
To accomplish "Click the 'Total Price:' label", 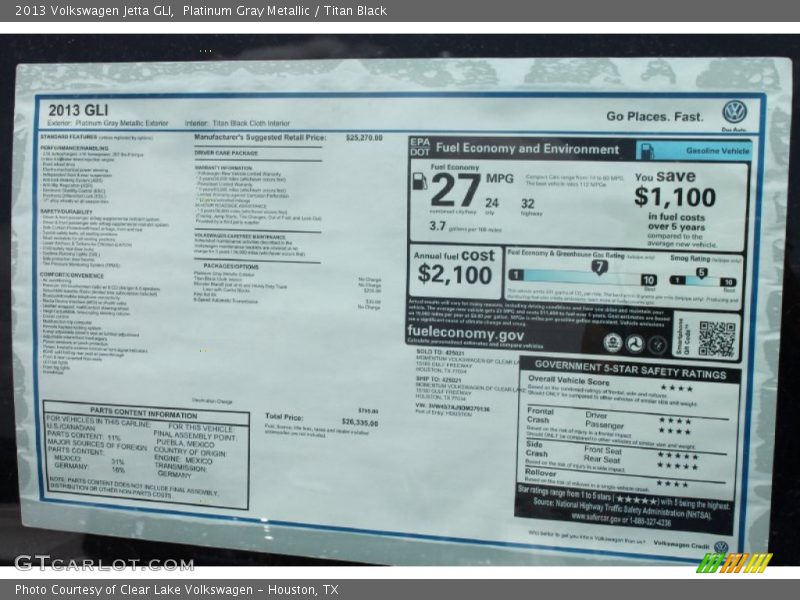I will point(284,417).
